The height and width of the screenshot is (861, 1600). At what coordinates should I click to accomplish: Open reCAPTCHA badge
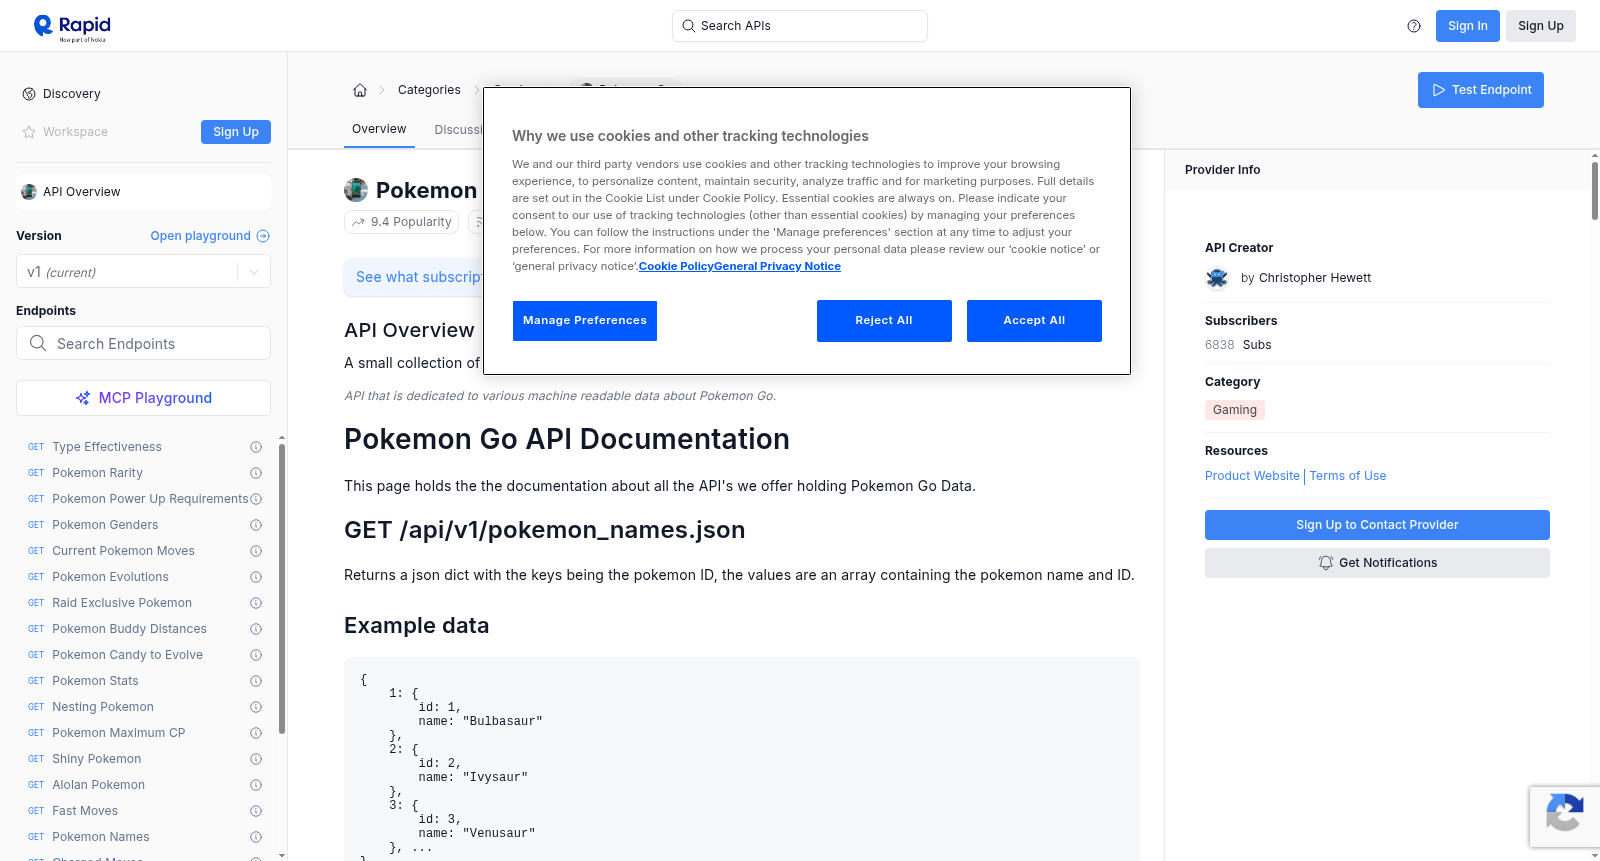(1564, 816)
